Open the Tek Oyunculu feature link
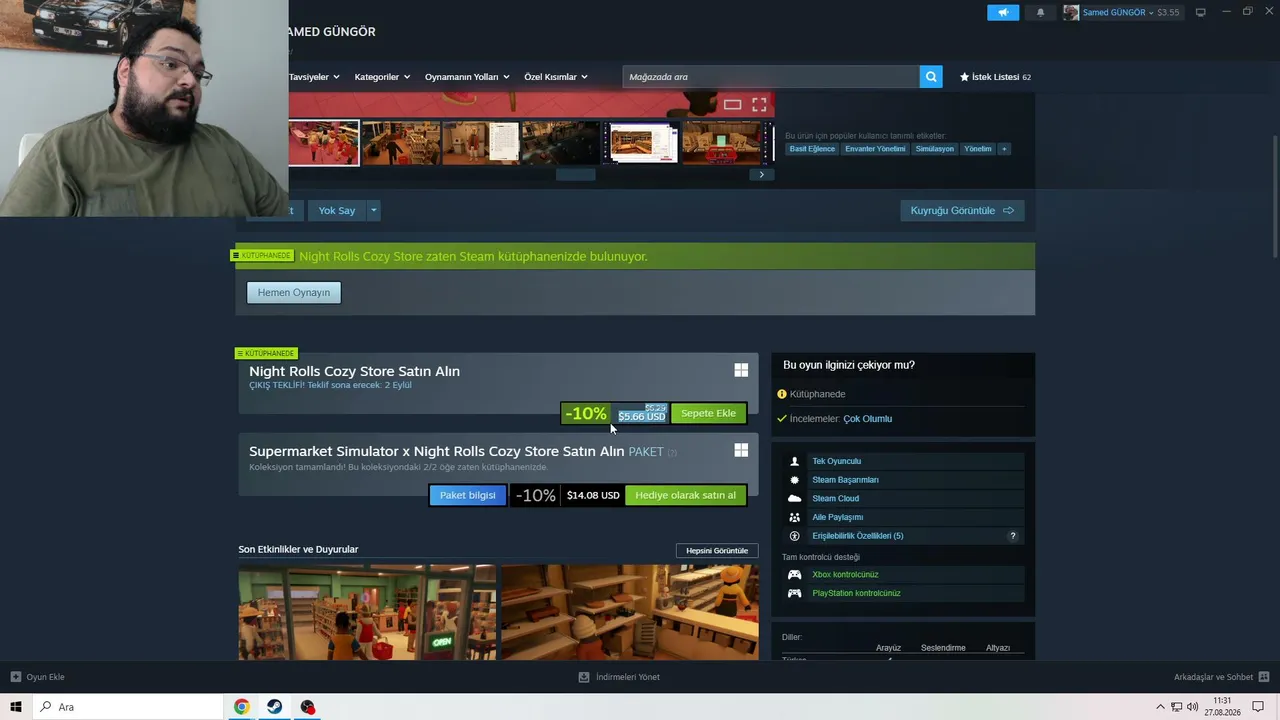This screenshot has height=720, width=1280. pos(836,461)
